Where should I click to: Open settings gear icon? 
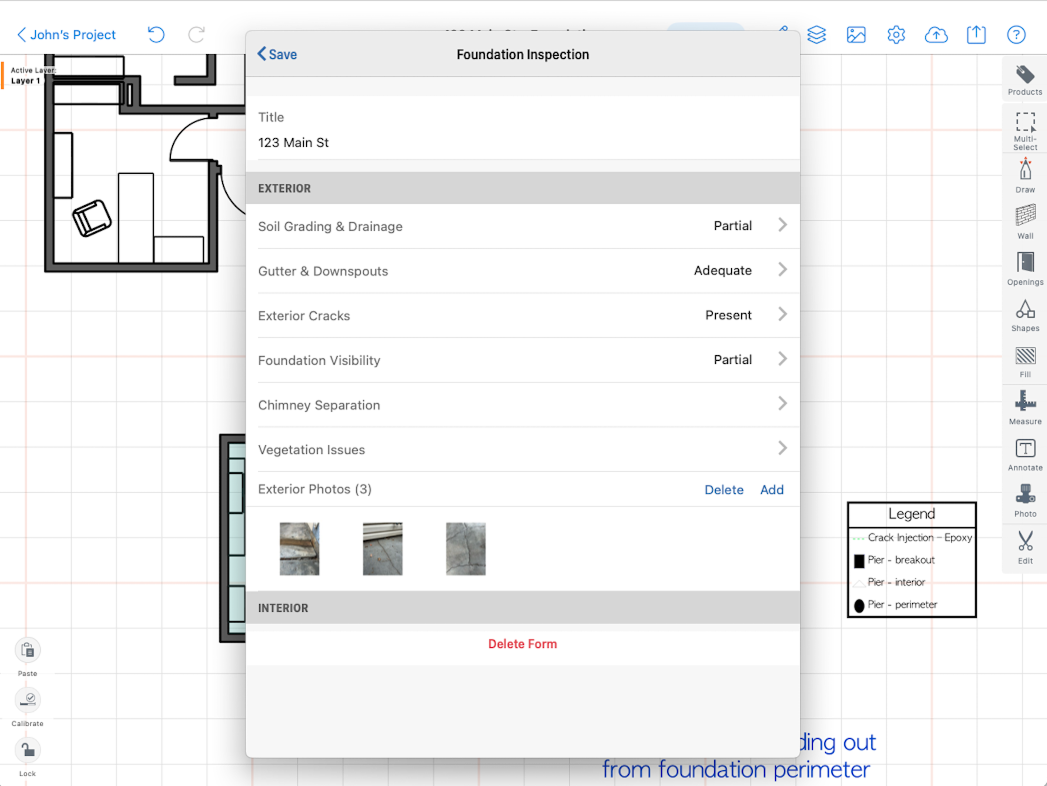click(x=896, y=35)
